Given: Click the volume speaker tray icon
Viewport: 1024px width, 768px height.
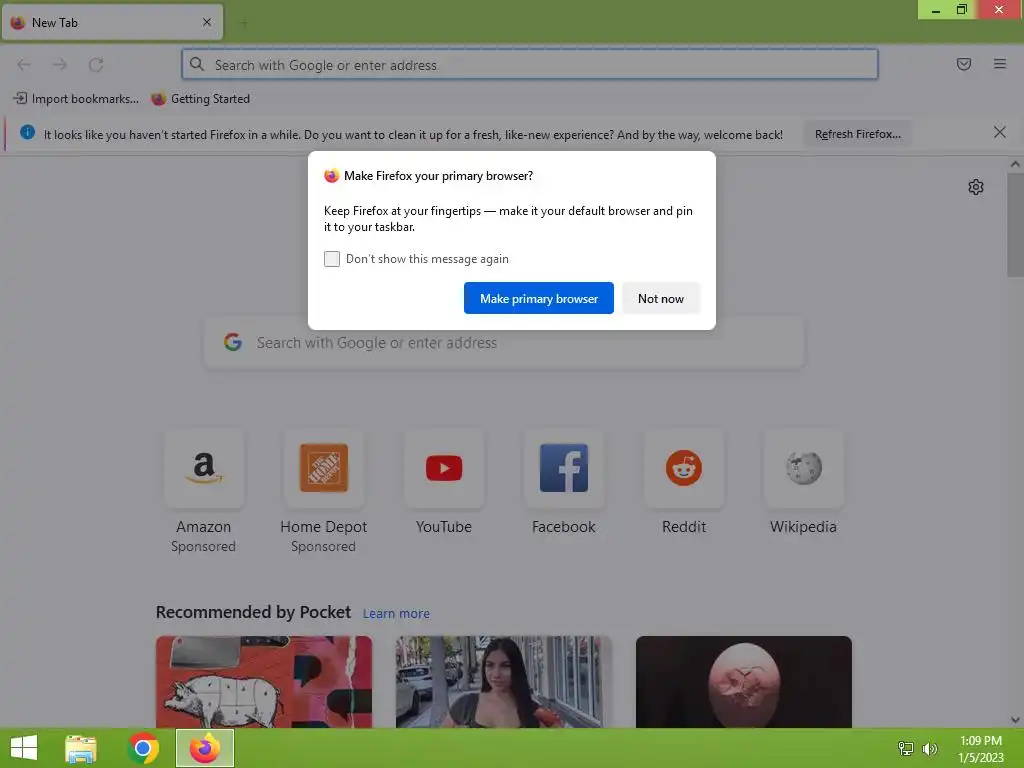Looking at the screenshot, I should (929, 748).
